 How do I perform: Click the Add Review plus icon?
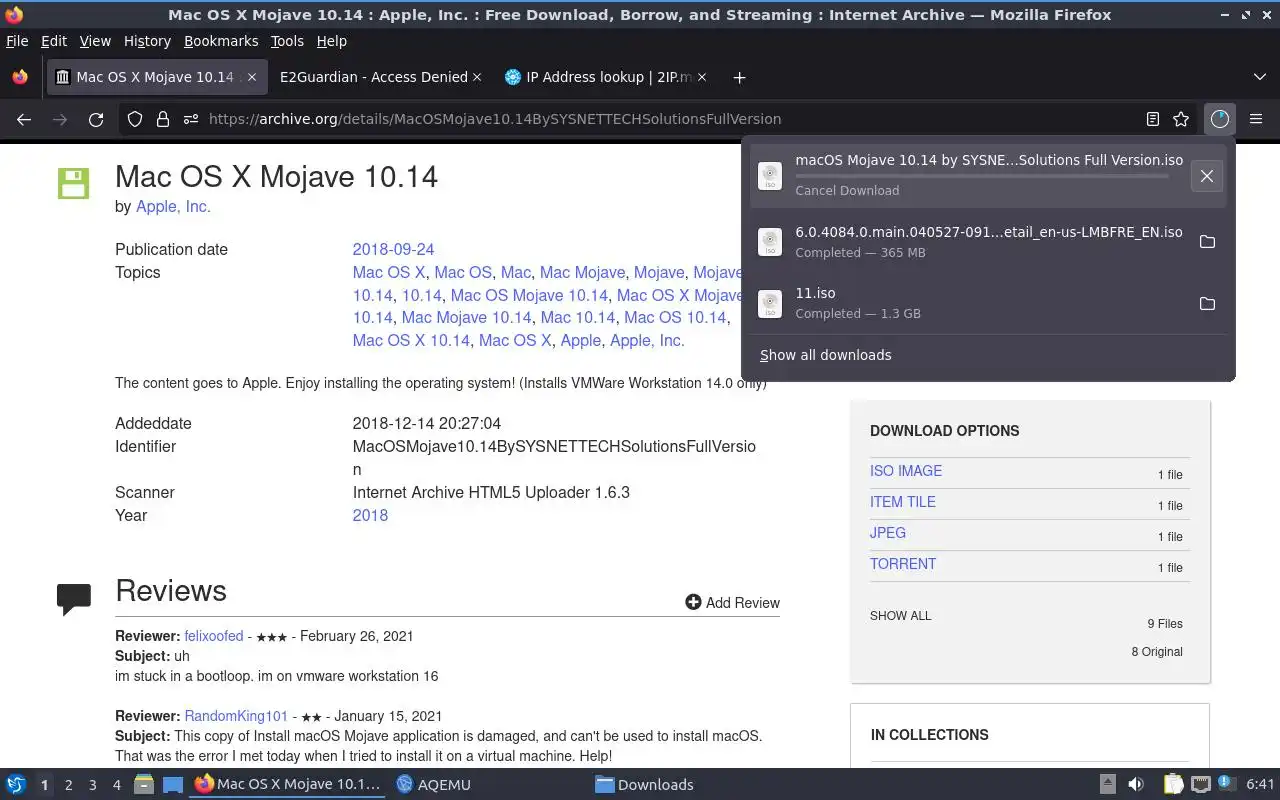[x=693, y=602]
